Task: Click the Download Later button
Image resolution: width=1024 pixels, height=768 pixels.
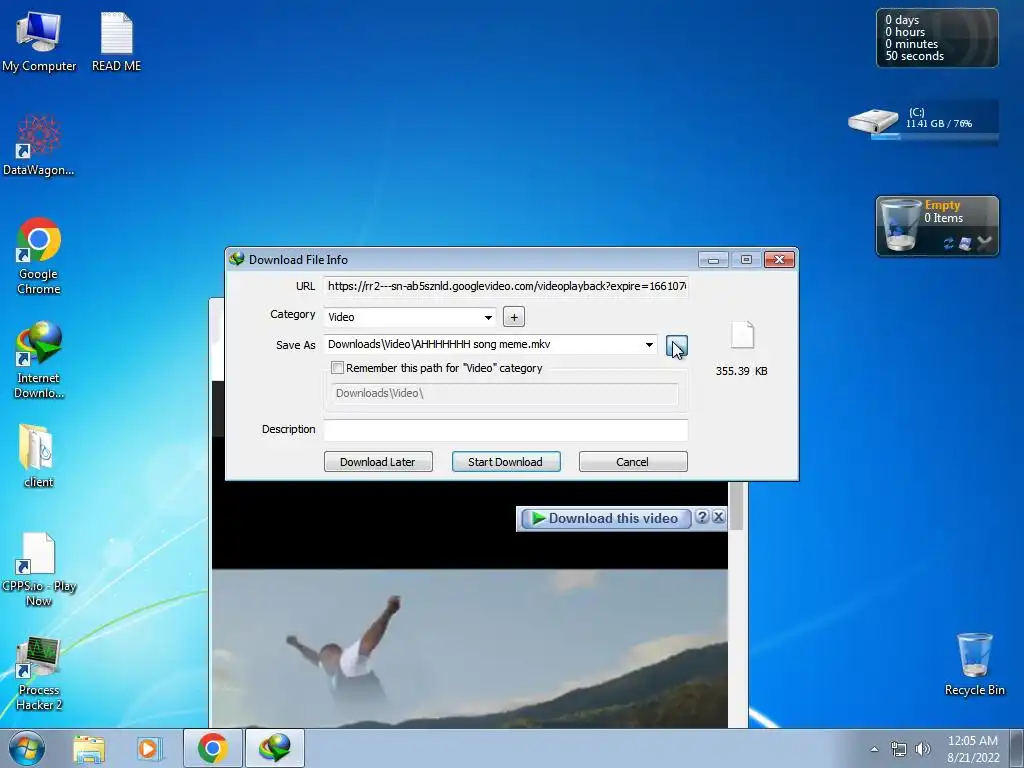Action: point(378,462)
